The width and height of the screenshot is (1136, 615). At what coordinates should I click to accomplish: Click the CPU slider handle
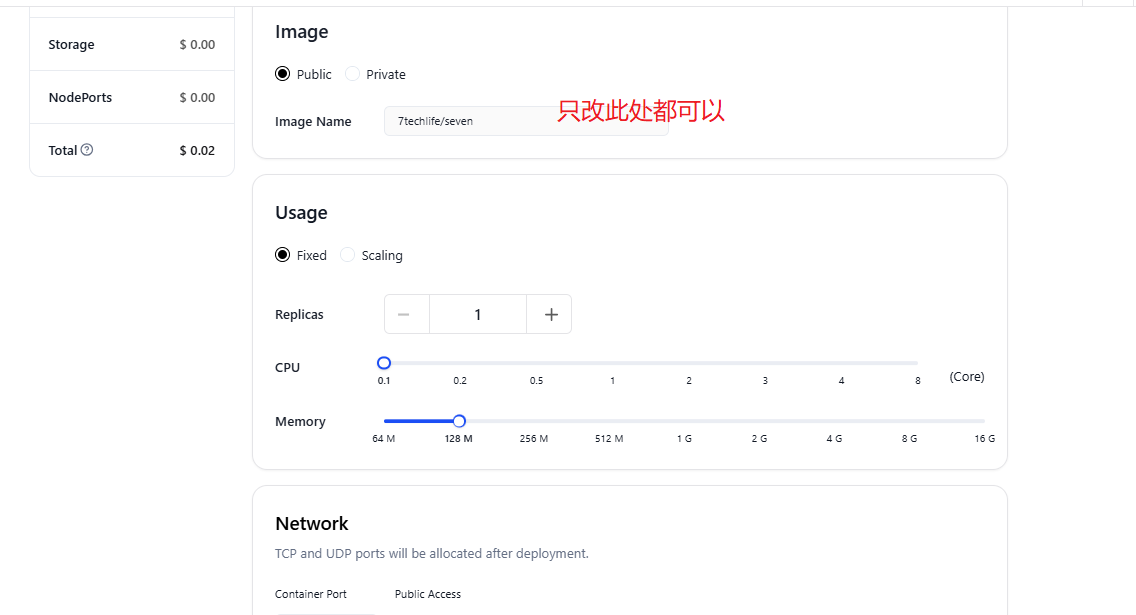pyautogui.click(x=384, y=363)
